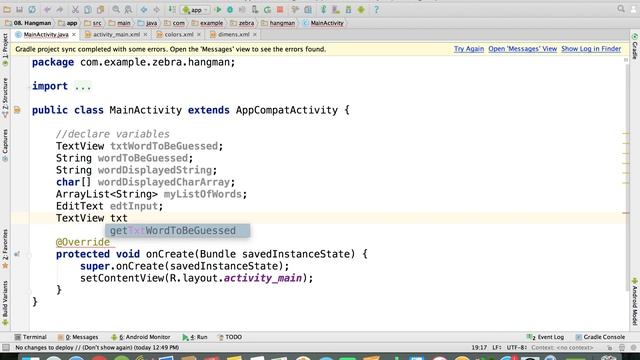This screenshot has width=640, height=360.
Task: Click the Cut scissors icon
Action: (x=75, y=9)
